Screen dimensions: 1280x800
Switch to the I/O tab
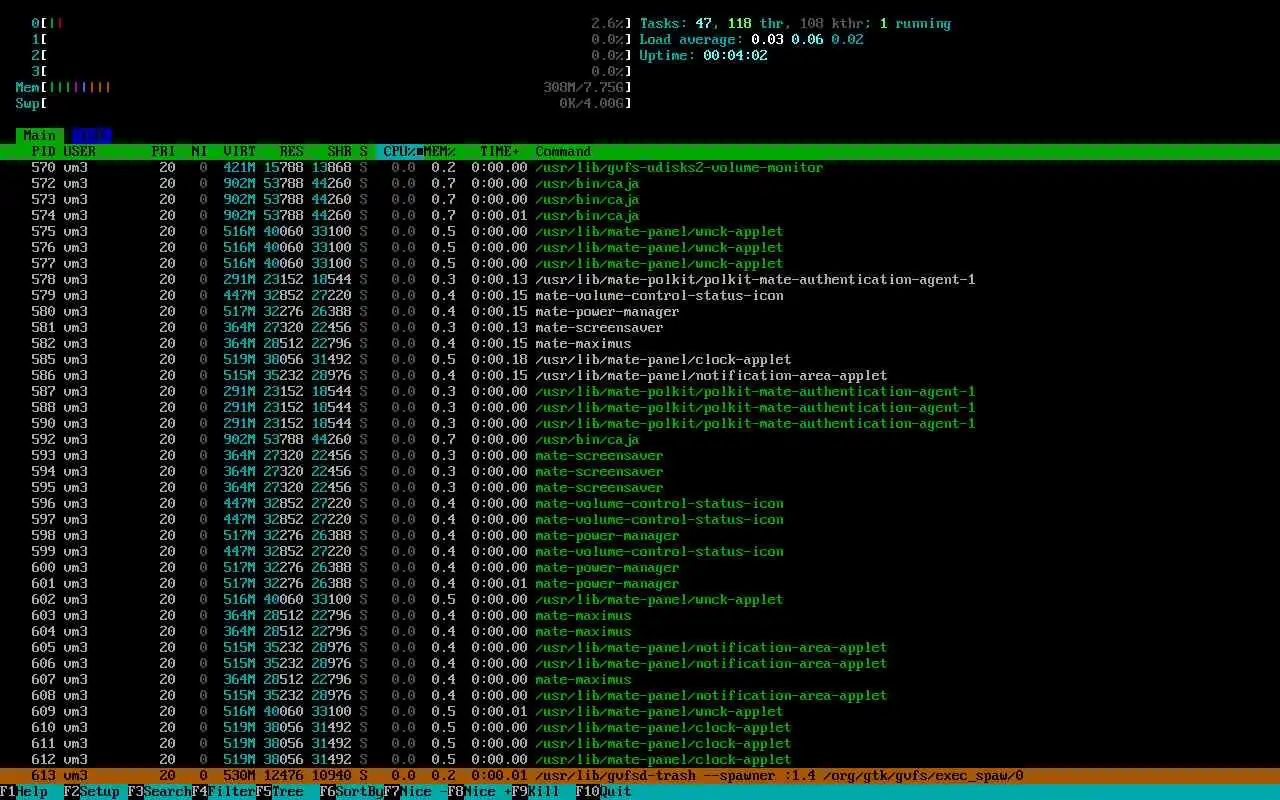pos(91,135)
